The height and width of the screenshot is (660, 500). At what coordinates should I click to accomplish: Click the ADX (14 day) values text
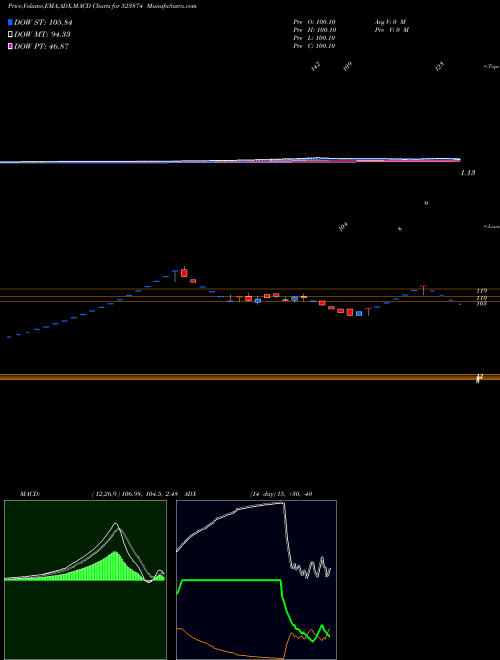point(280,494)
